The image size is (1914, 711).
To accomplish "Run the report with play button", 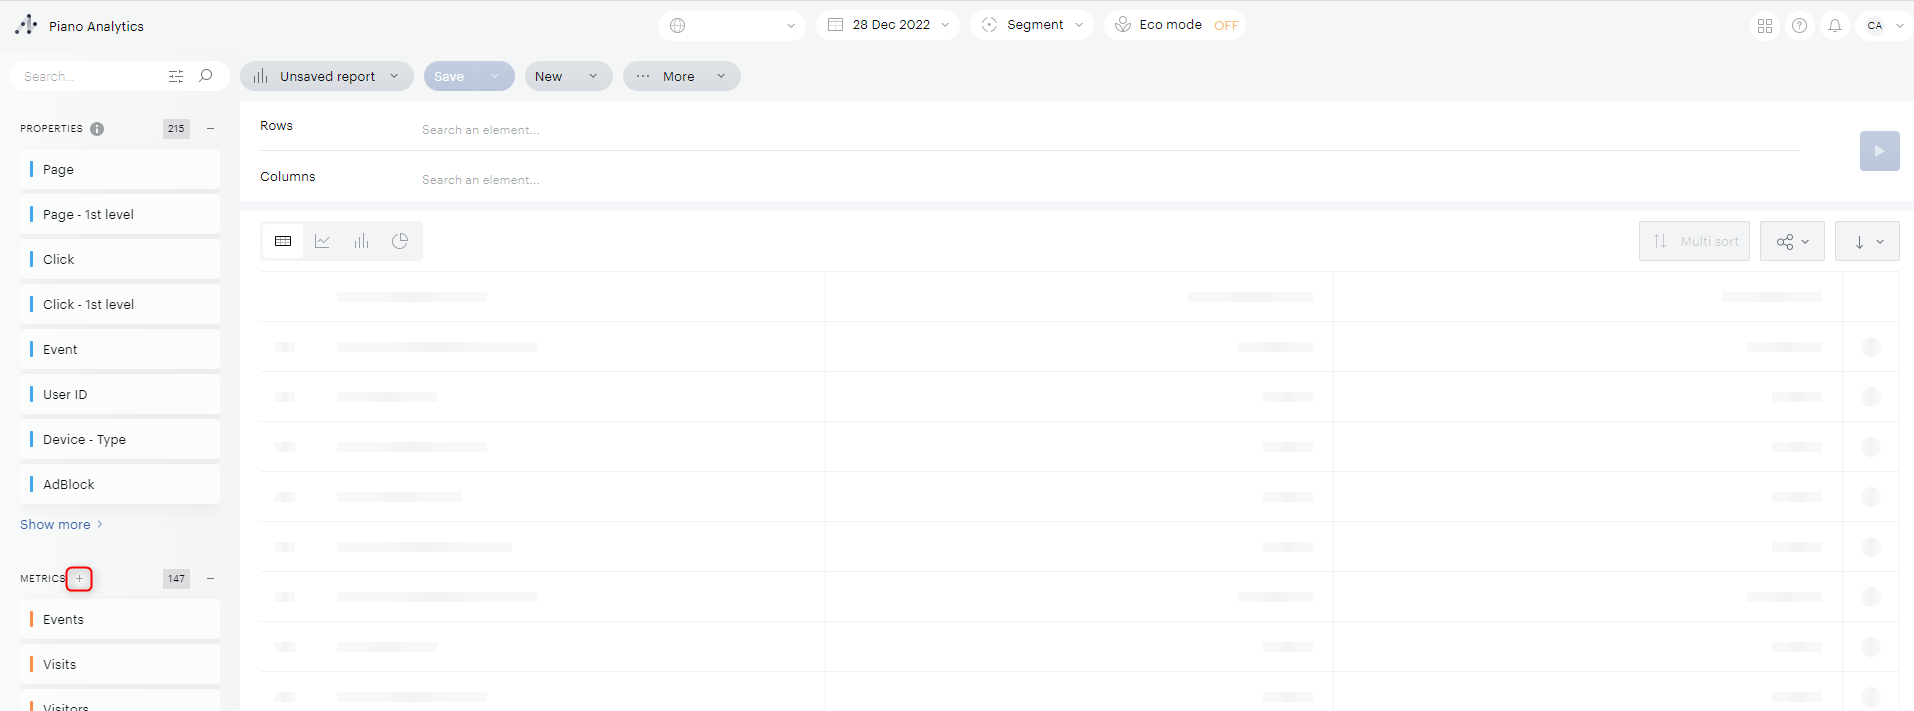I will click(1879, 151).
